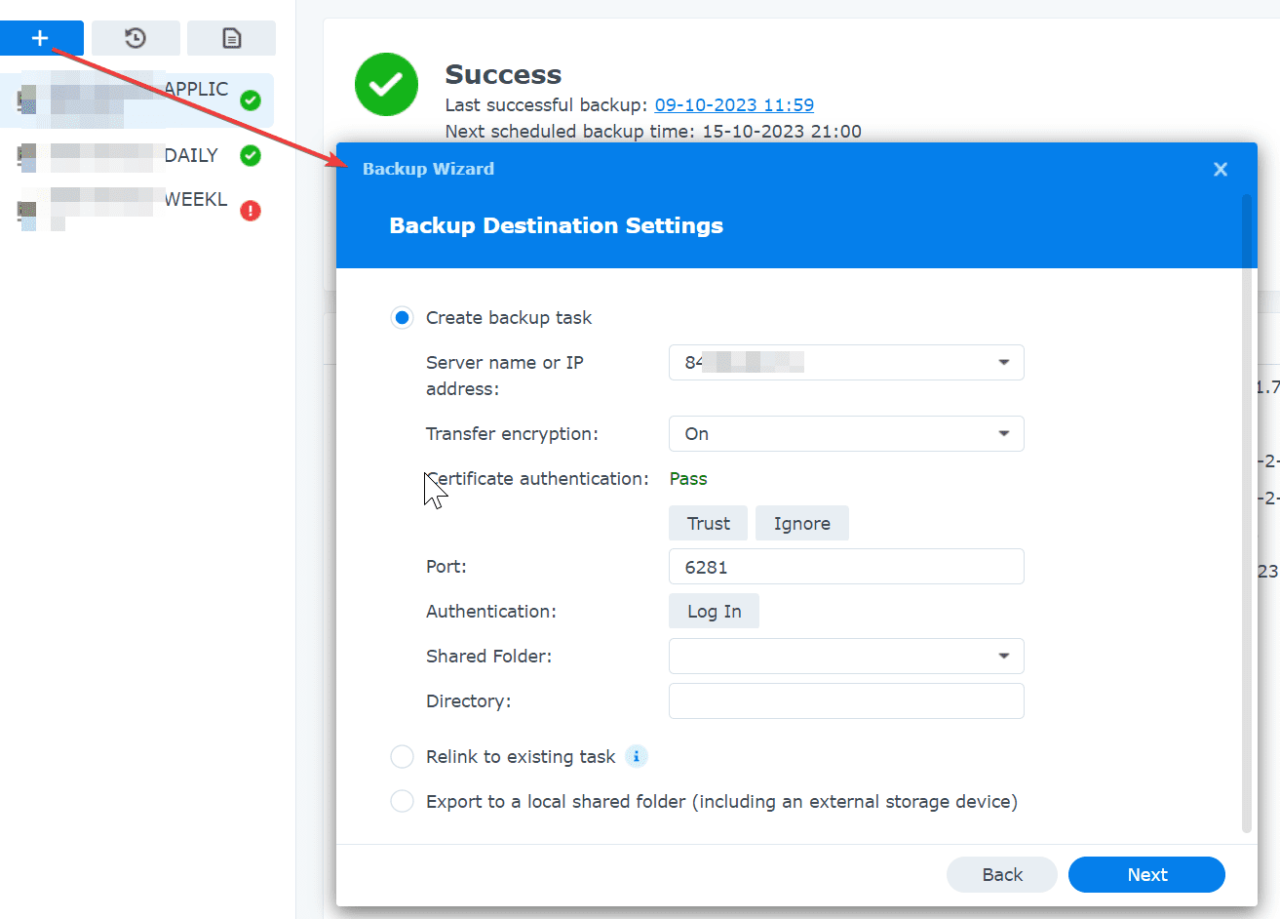Click the Next button in wizard
Screen dimensions: 1280x919
click(x=1147, y=874)
